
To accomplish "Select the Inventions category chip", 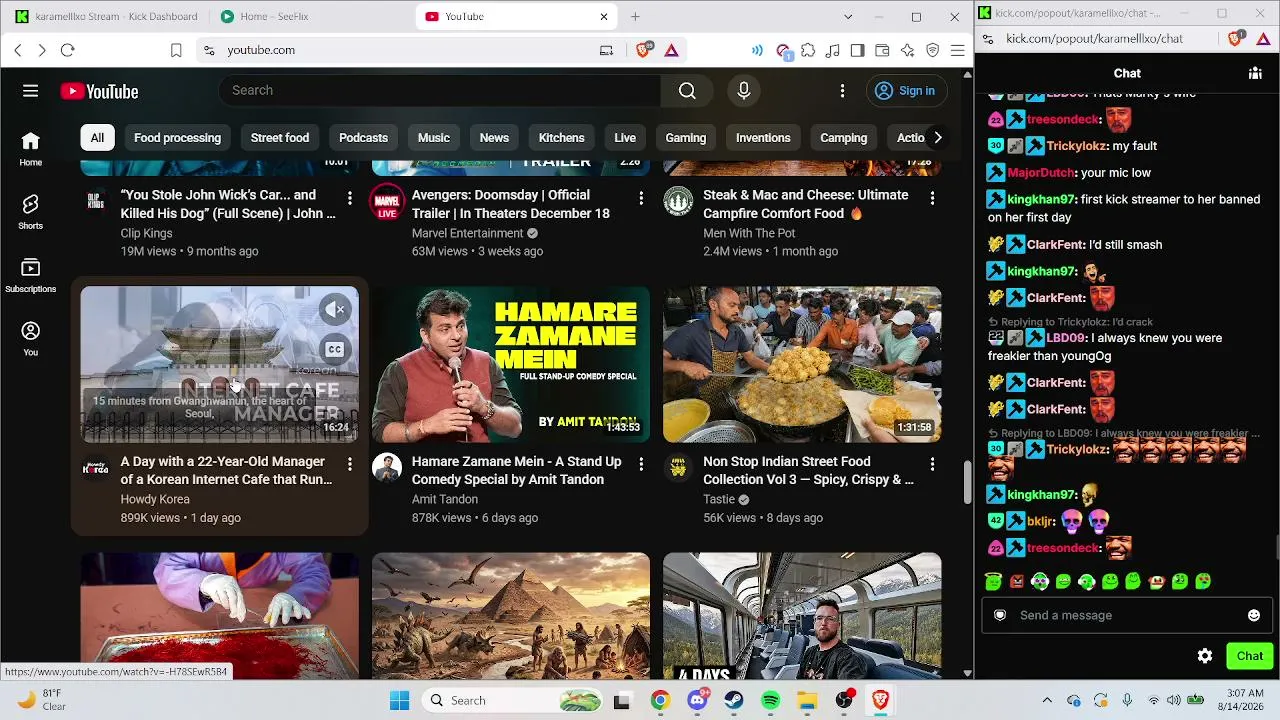I will (x=763, y=138).
